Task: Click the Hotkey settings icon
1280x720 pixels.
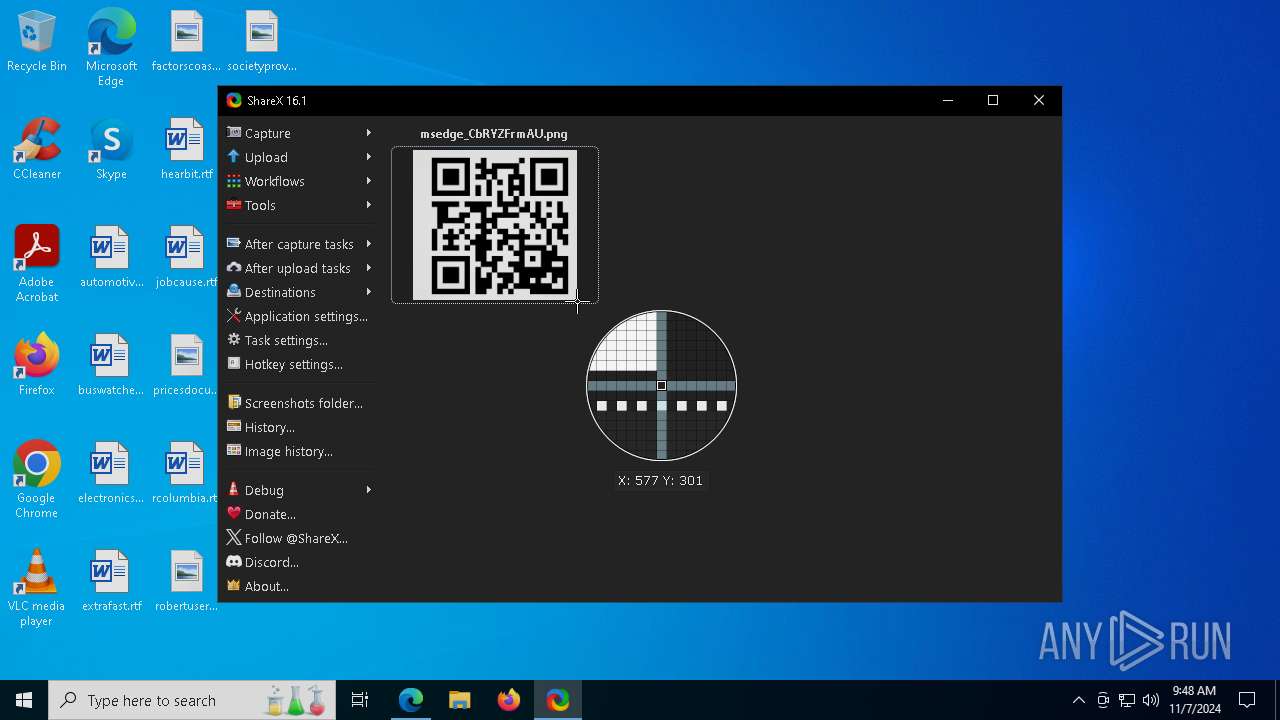Action: 234,364
